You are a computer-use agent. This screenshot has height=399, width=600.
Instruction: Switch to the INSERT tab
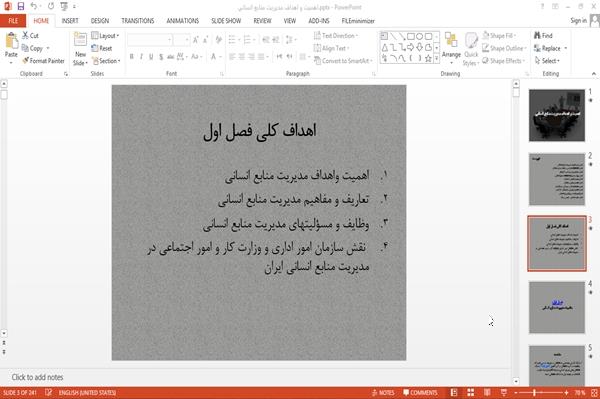coord(70,21)
